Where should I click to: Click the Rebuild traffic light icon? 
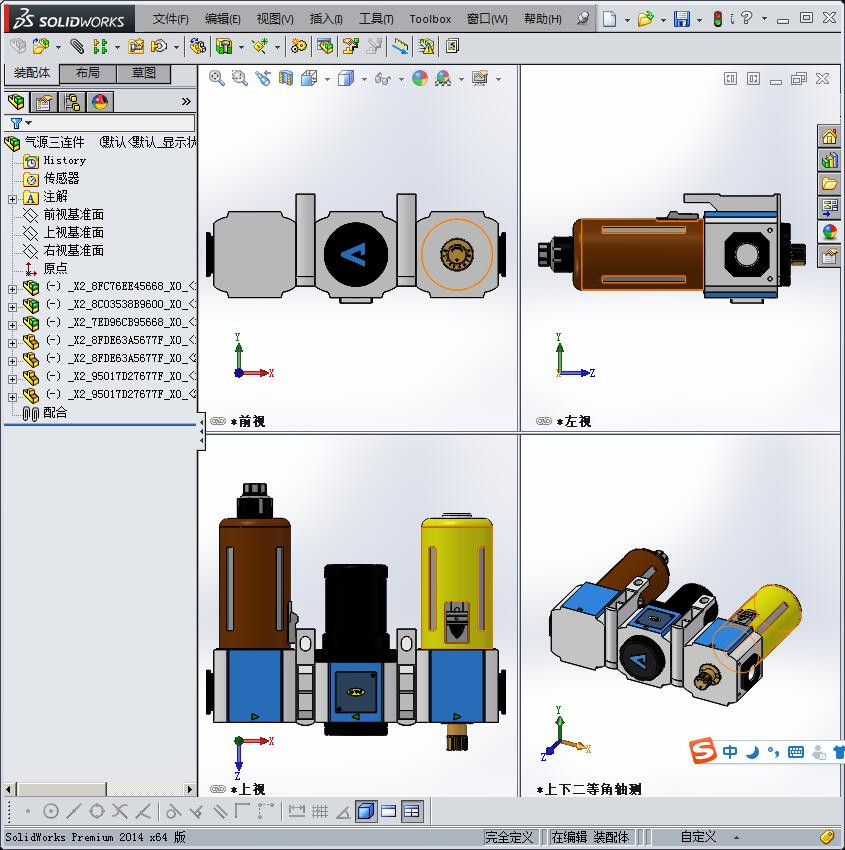(718, 19)
